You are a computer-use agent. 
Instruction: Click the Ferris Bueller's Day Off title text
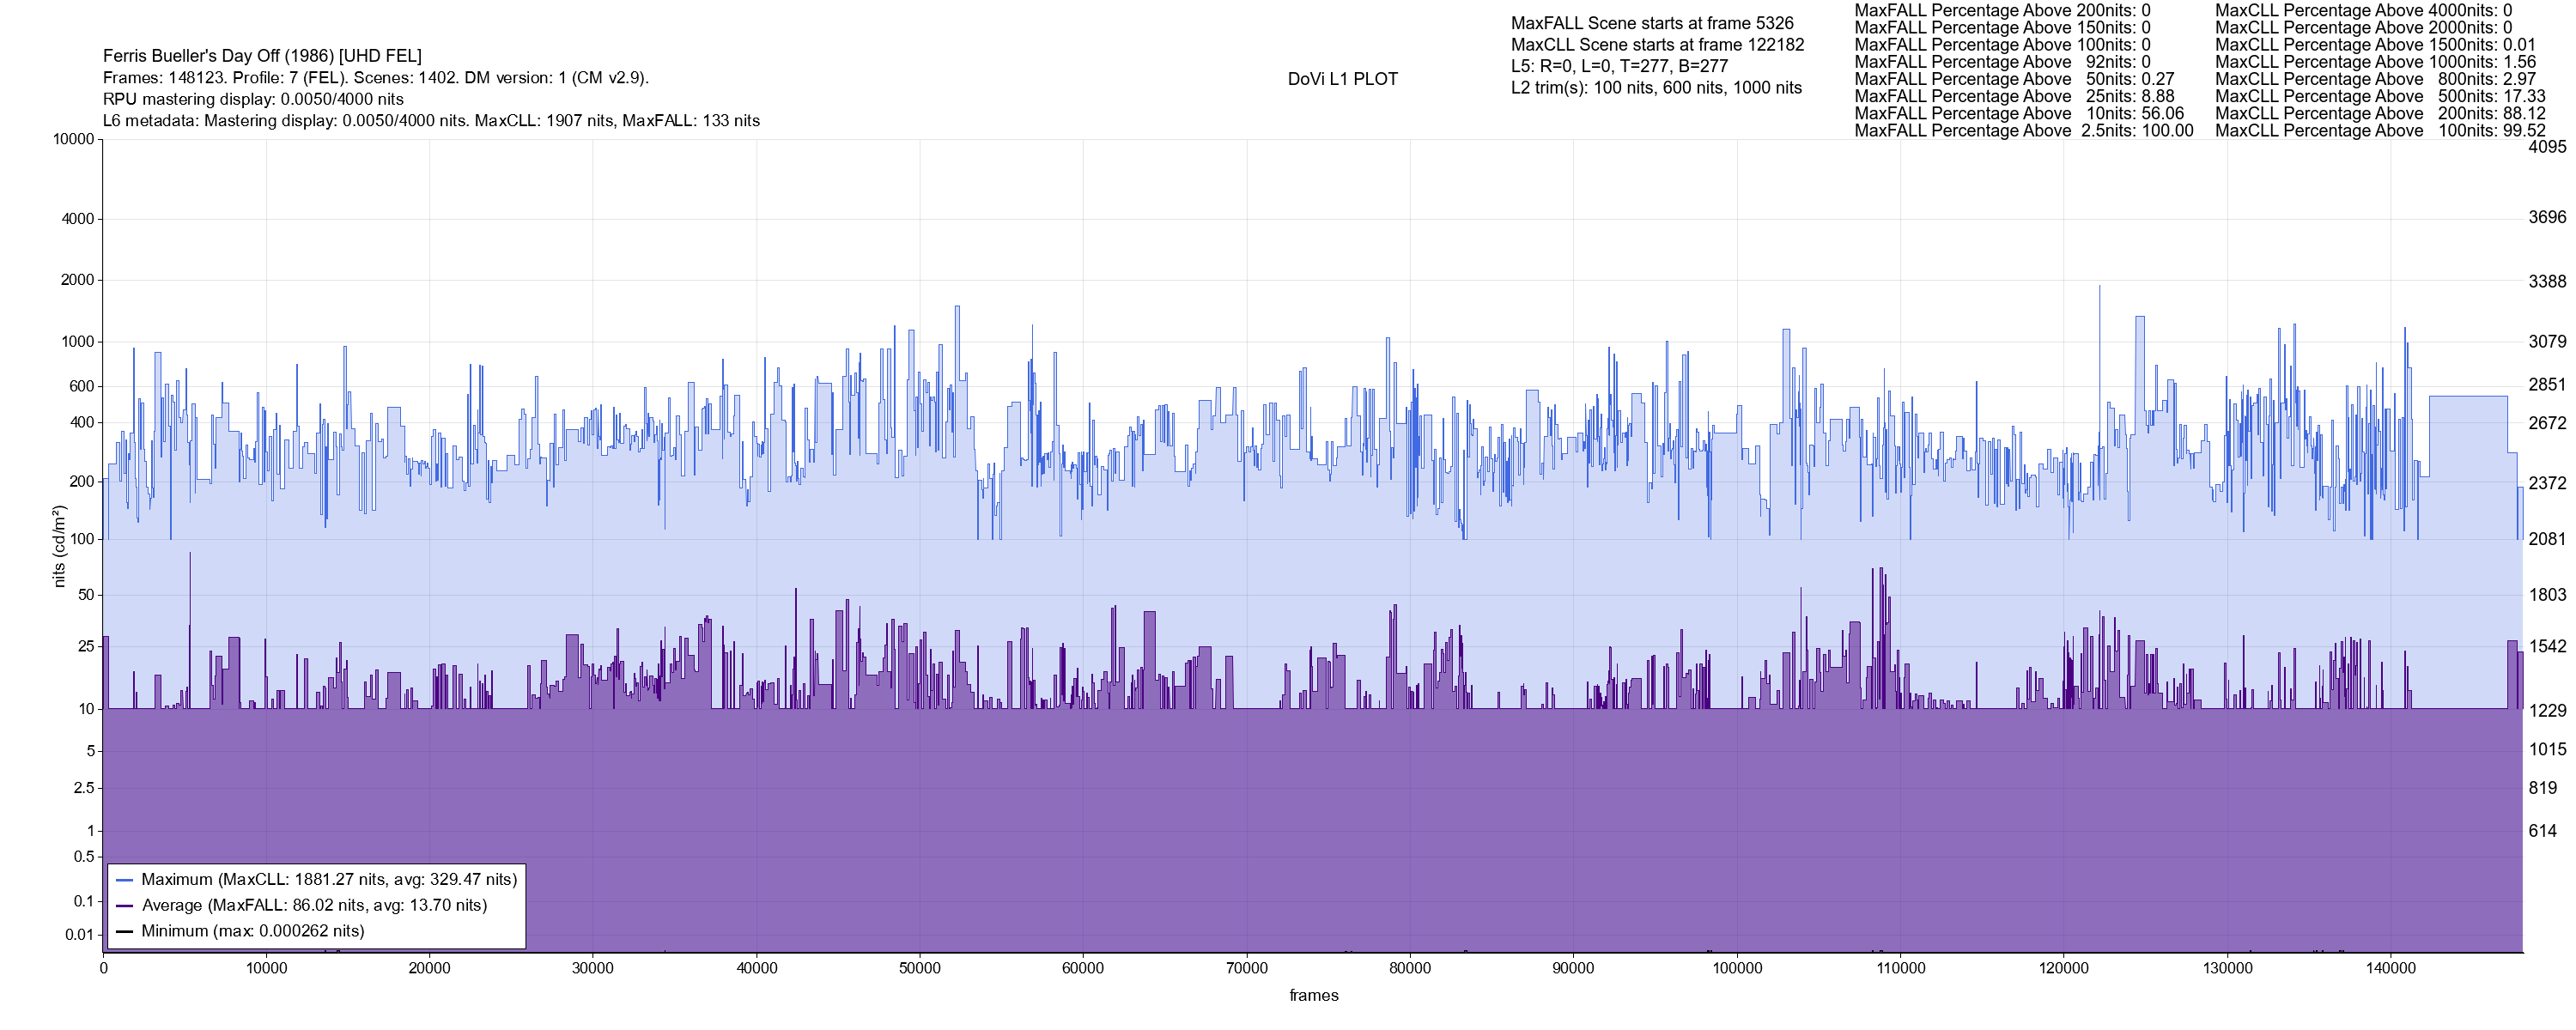[x=262, y=56]
